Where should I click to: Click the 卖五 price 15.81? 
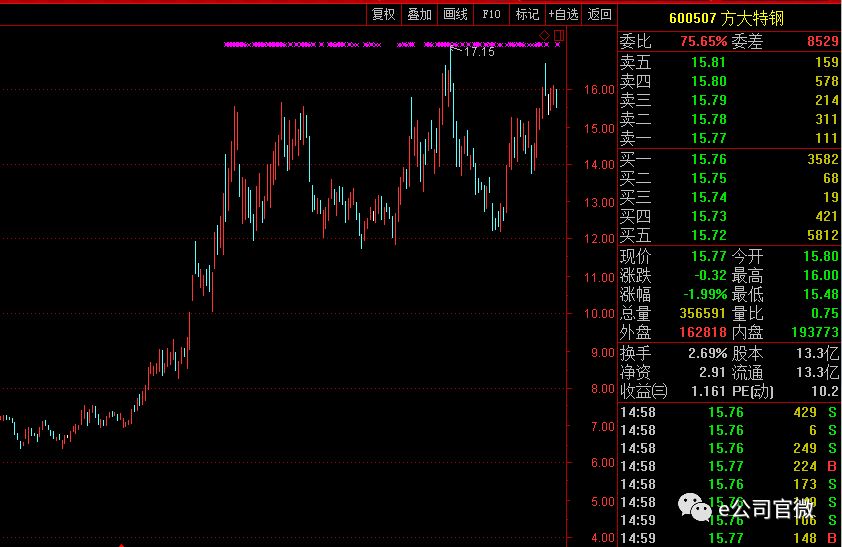pyautogui.click(x=709, y=61)
